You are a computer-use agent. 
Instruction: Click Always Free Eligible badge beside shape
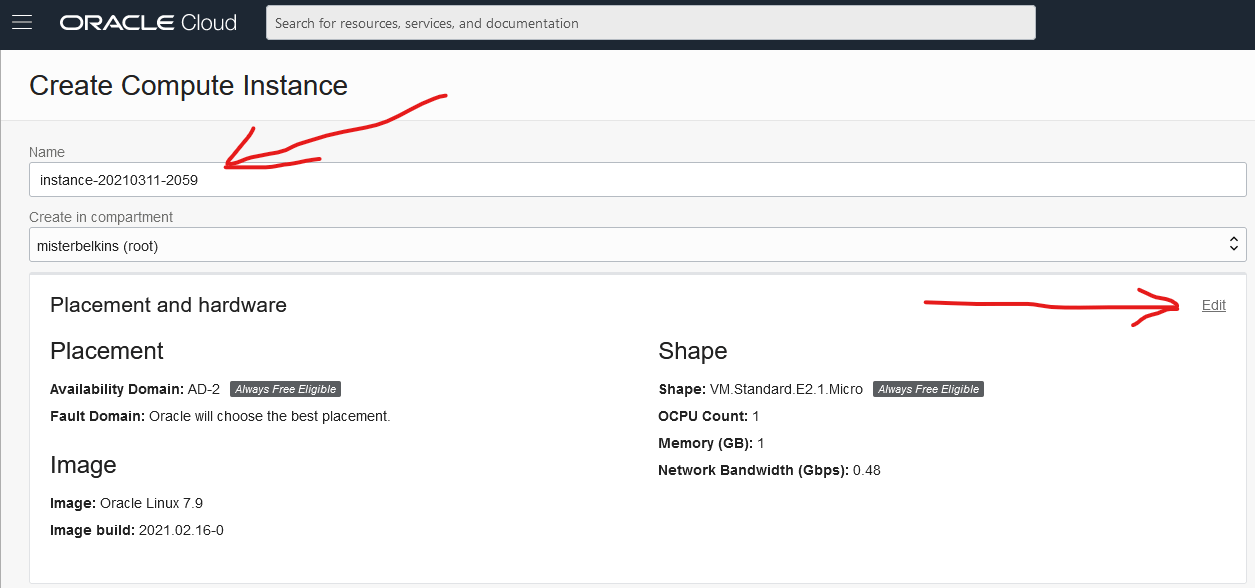click(928, 389)
